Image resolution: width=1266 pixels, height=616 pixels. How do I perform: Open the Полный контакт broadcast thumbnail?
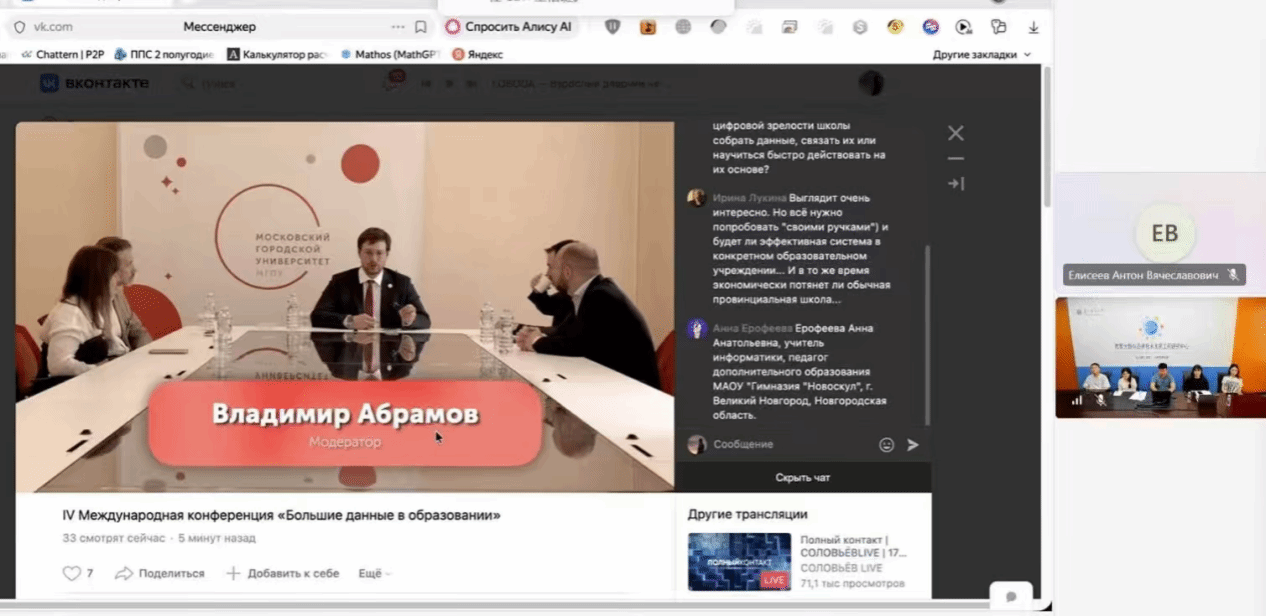click(x=739, y=562)
